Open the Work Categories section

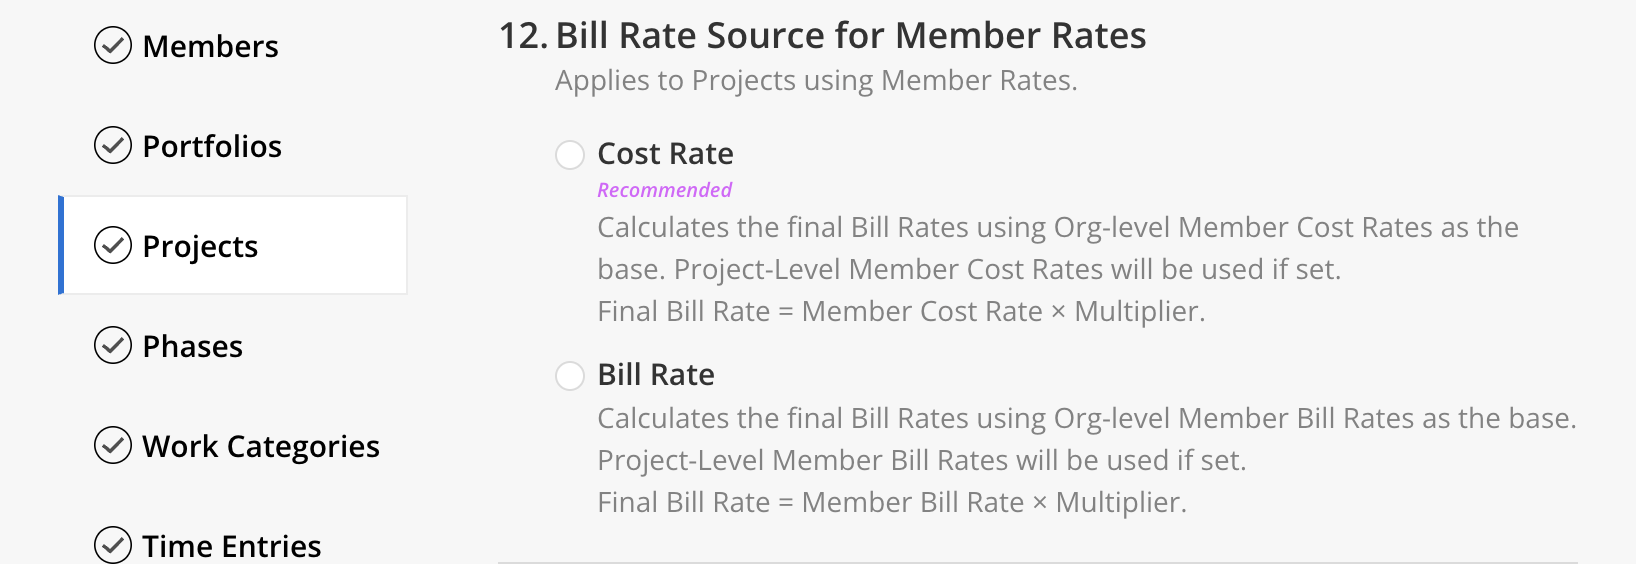pyautogui.click(x=261, y=446)
